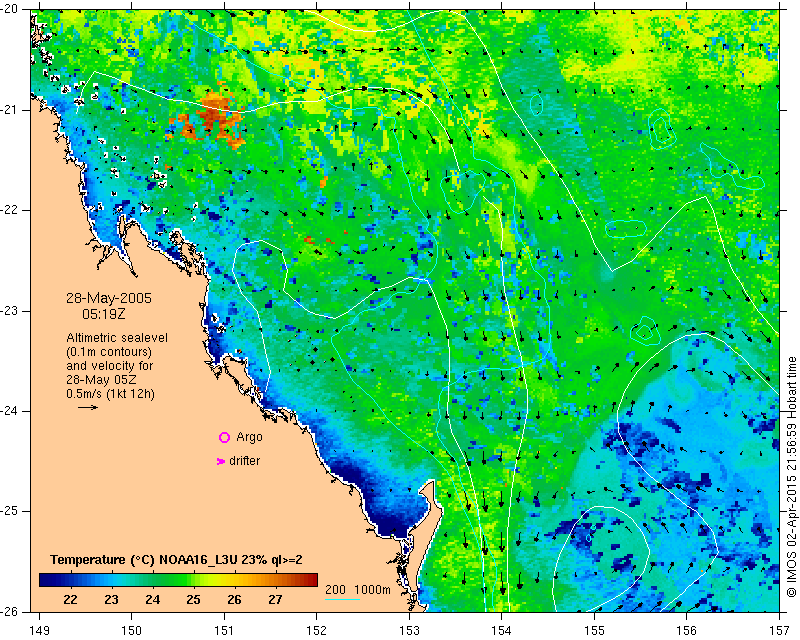This screenshot has height=640, width=800.
Task: Click longitude label 149 on the axis
Action: tap(40, 631)
